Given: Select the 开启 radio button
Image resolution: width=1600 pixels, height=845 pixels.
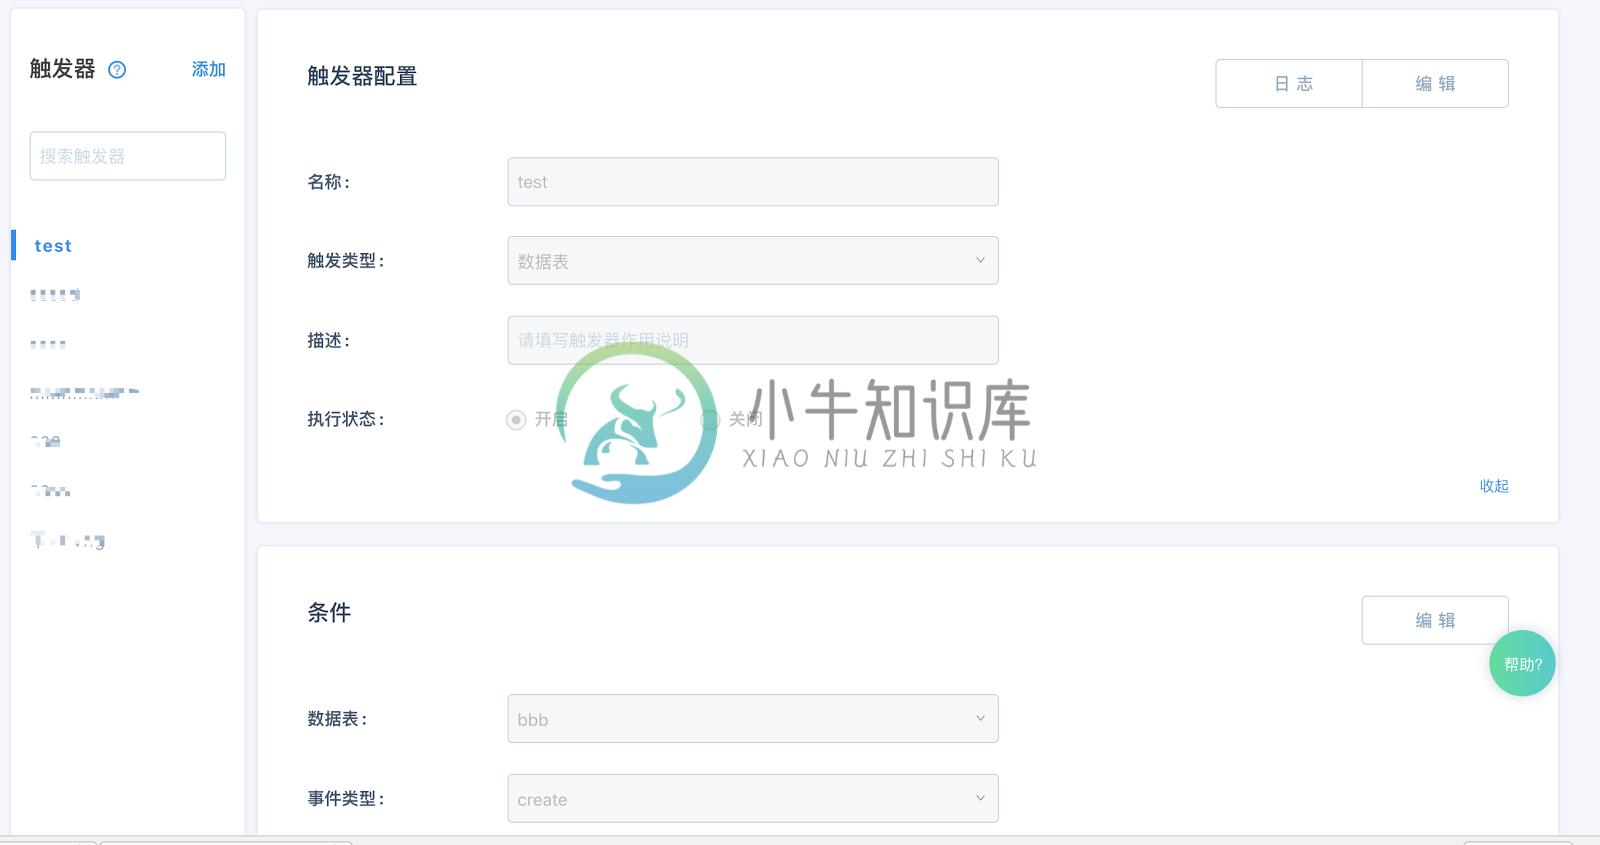Looking at the screenshot, I should pos(516,419).
